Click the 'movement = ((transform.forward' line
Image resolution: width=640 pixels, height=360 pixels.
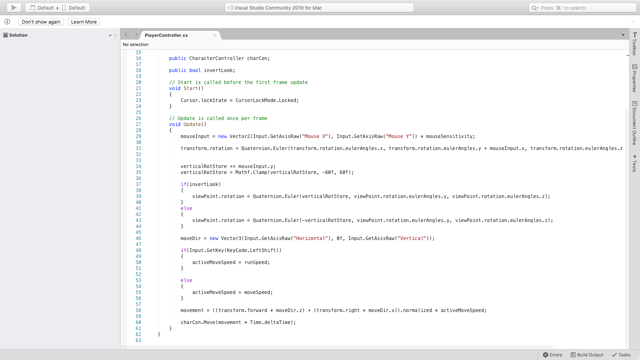click(x=333, y=311)
